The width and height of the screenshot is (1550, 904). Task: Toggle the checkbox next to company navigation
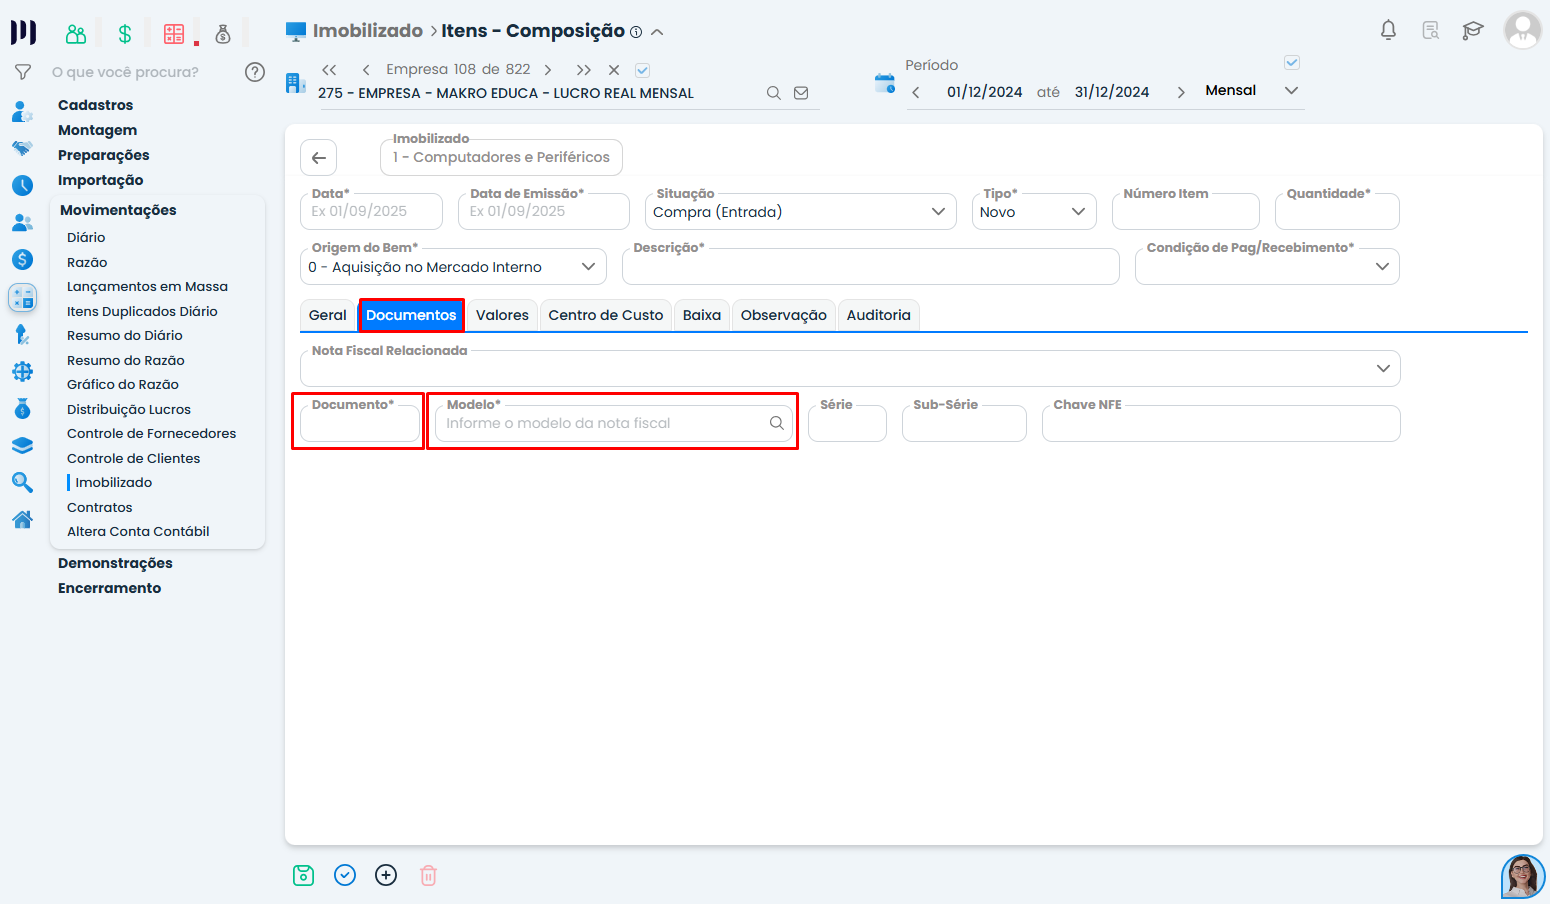pyautogui.click(x=643, y=70)
